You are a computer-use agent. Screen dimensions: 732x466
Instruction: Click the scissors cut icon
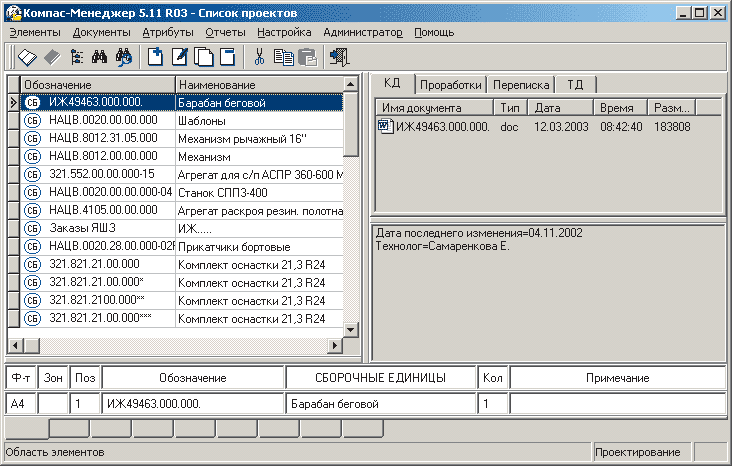[x=260, y=57]
